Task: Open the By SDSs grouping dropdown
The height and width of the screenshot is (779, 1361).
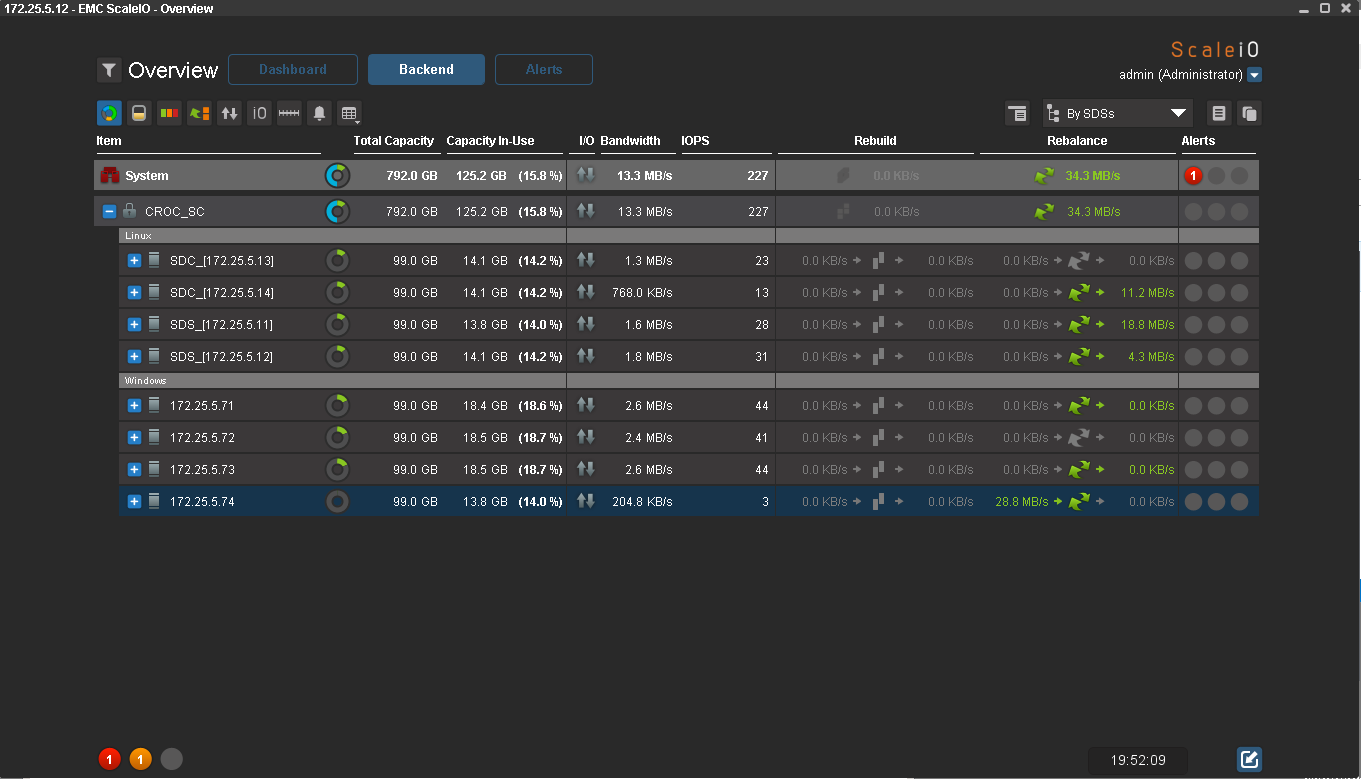Action: (1118, 113)
